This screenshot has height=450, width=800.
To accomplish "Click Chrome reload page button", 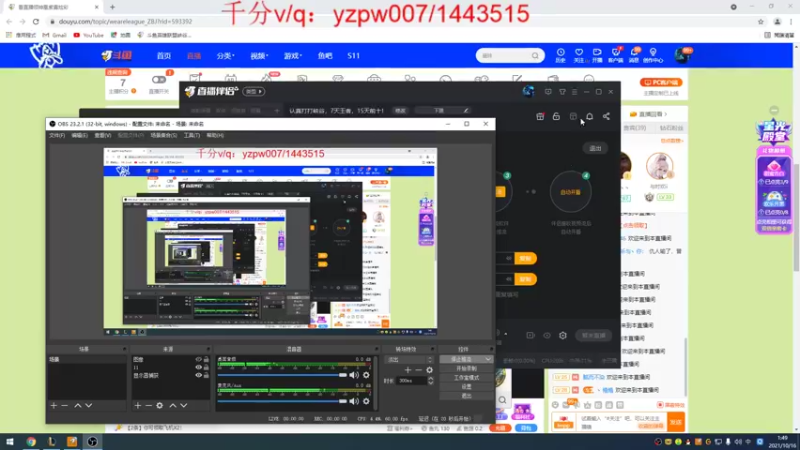I will pos(36,21).
